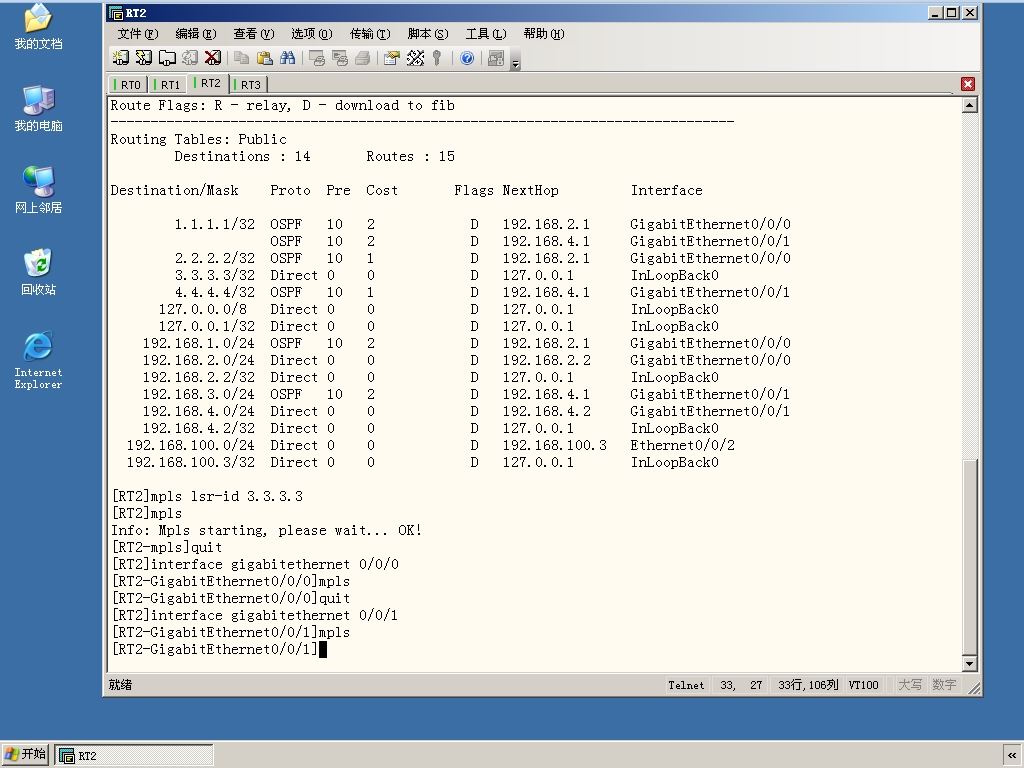Open the 查看(V) menu
The image size is (1024, 768).
point(254,34)
